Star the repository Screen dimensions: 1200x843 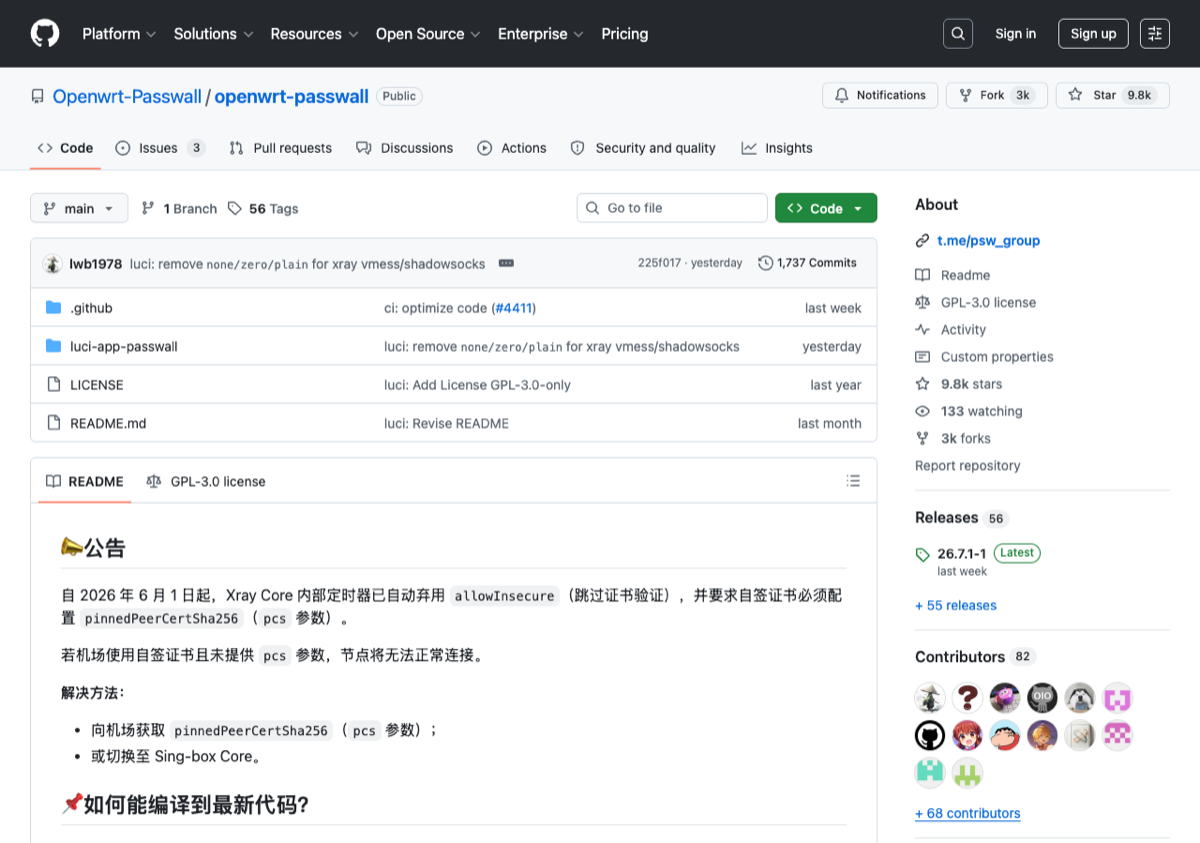click(x=1112, y=95)
